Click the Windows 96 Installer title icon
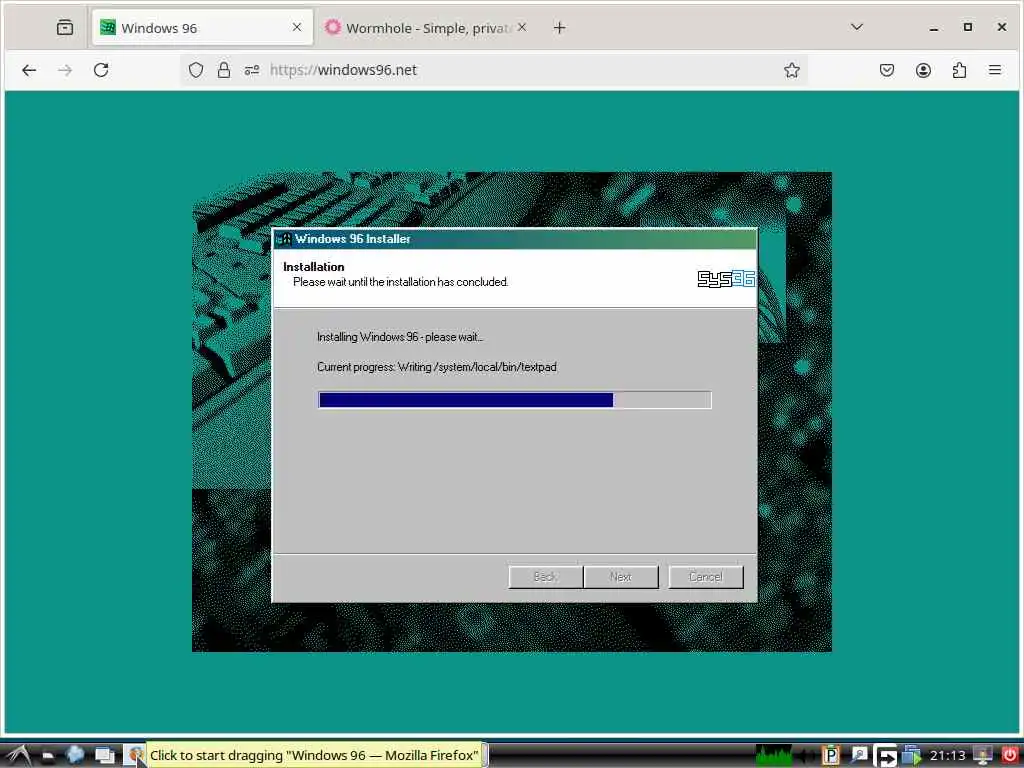This screenshot has height=768, width=1024. click(x=283, y=239)
